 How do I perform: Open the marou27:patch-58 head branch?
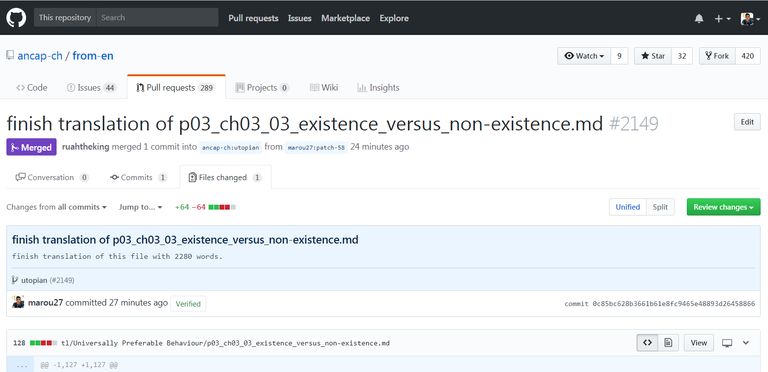coord(316,147)
